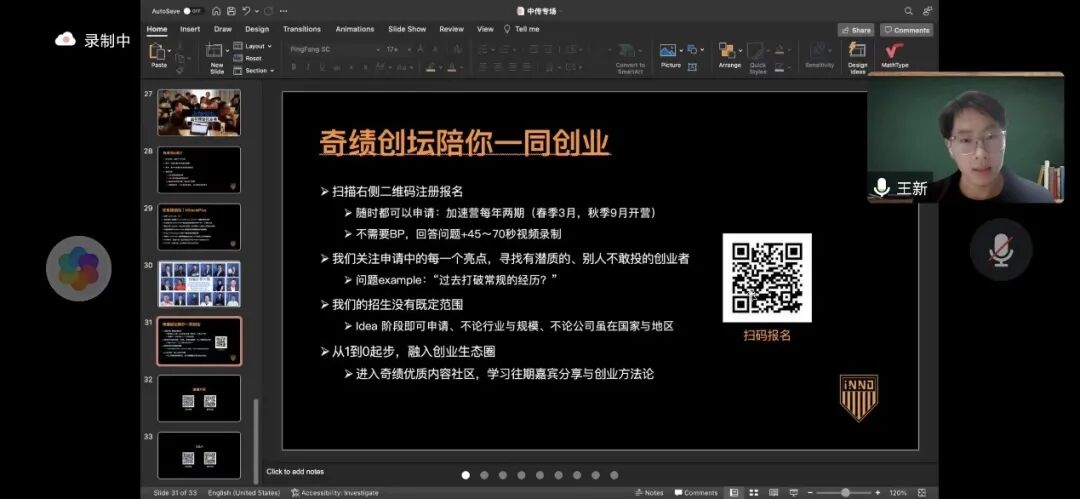1080x499 pixels.
Task: Open the Design ribbon tab
Action: tap(257, 29)
